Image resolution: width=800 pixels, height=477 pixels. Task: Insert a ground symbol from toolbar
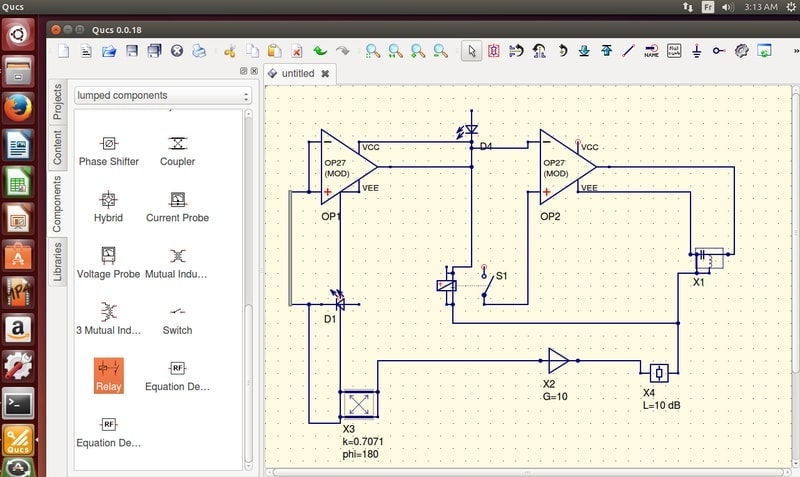(696, 51)
